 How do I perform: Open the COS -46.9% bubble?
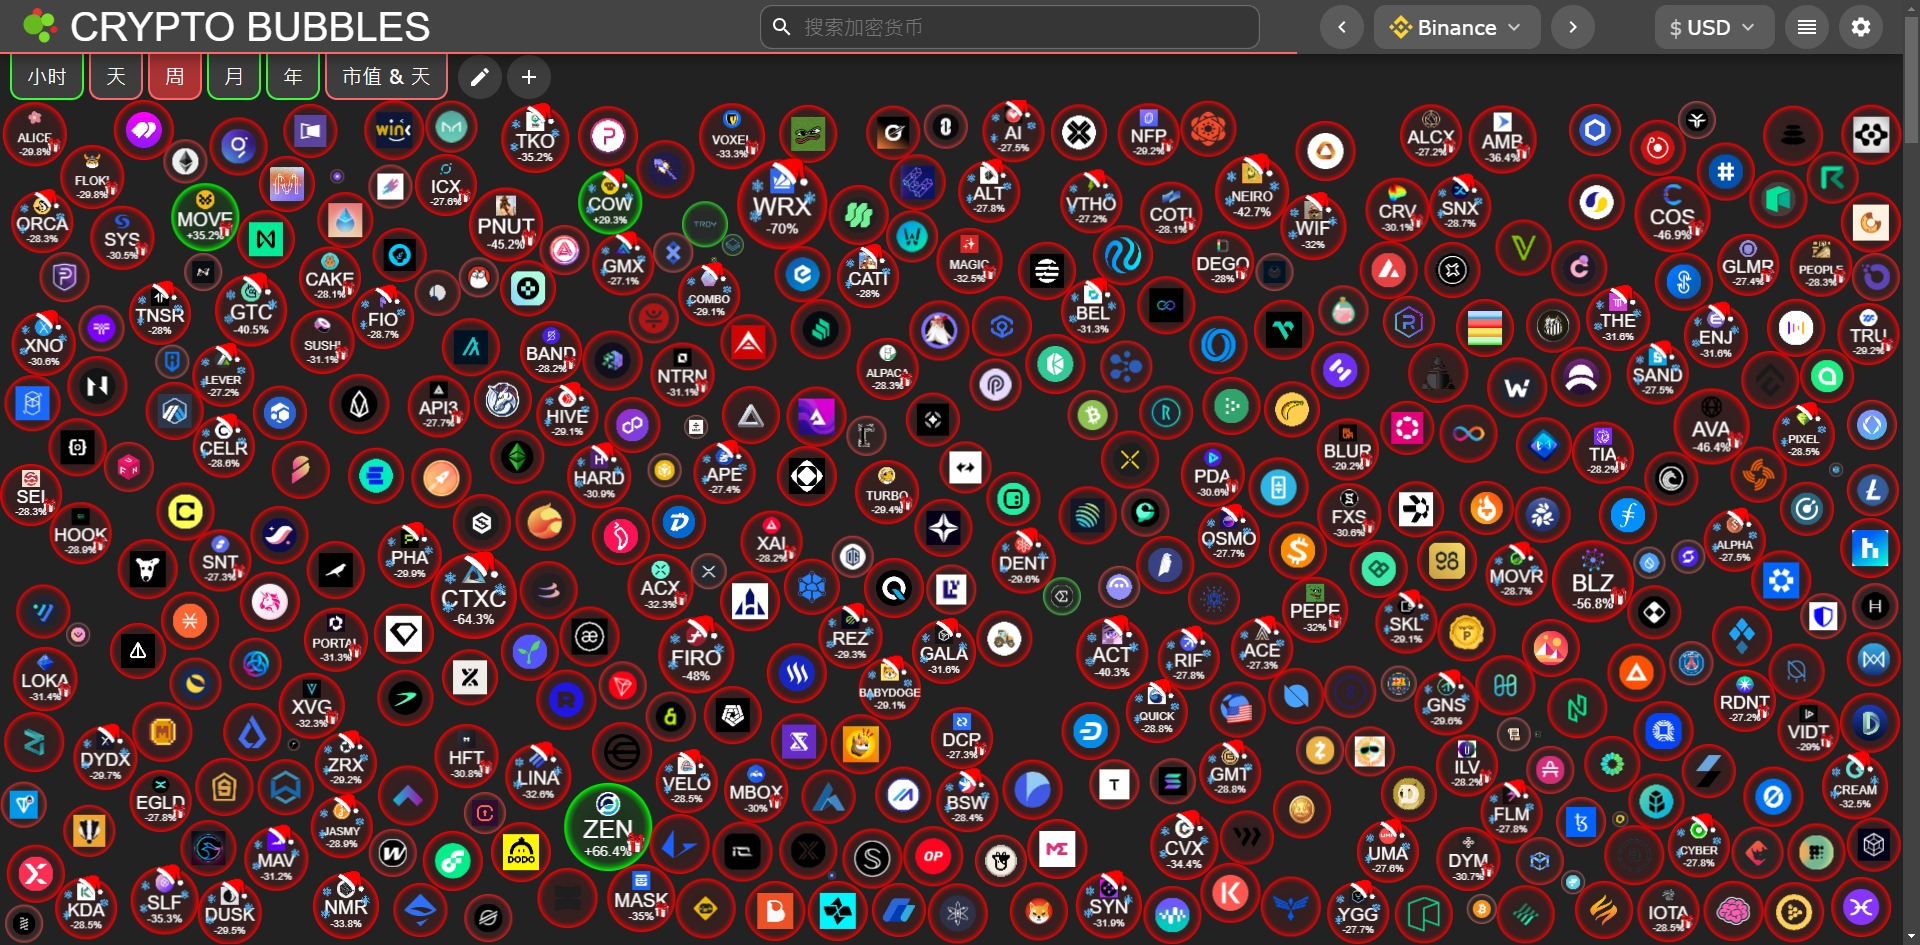[1672, 213]
